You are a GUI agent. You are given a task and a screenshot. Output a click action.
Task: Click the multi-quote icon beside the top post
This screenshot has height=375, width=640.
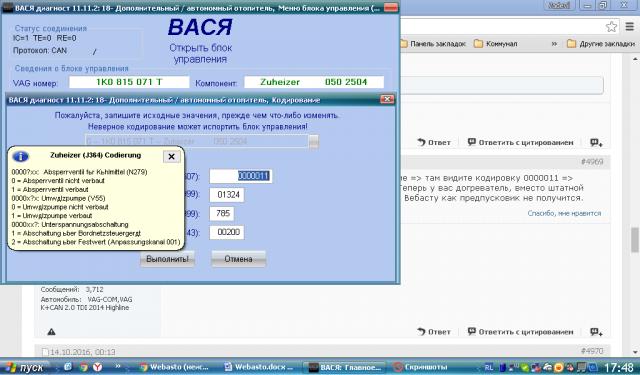(596, 142)
